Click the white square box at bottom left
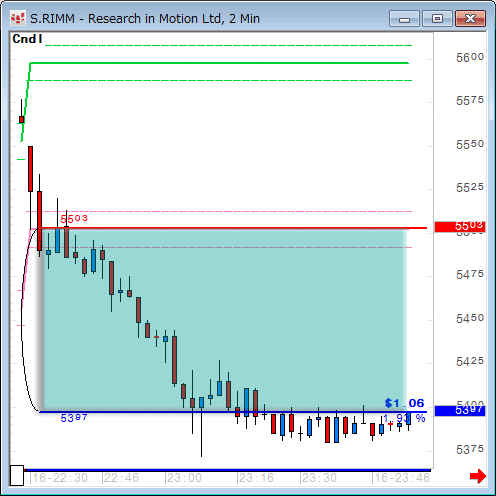 coord(17,476)
